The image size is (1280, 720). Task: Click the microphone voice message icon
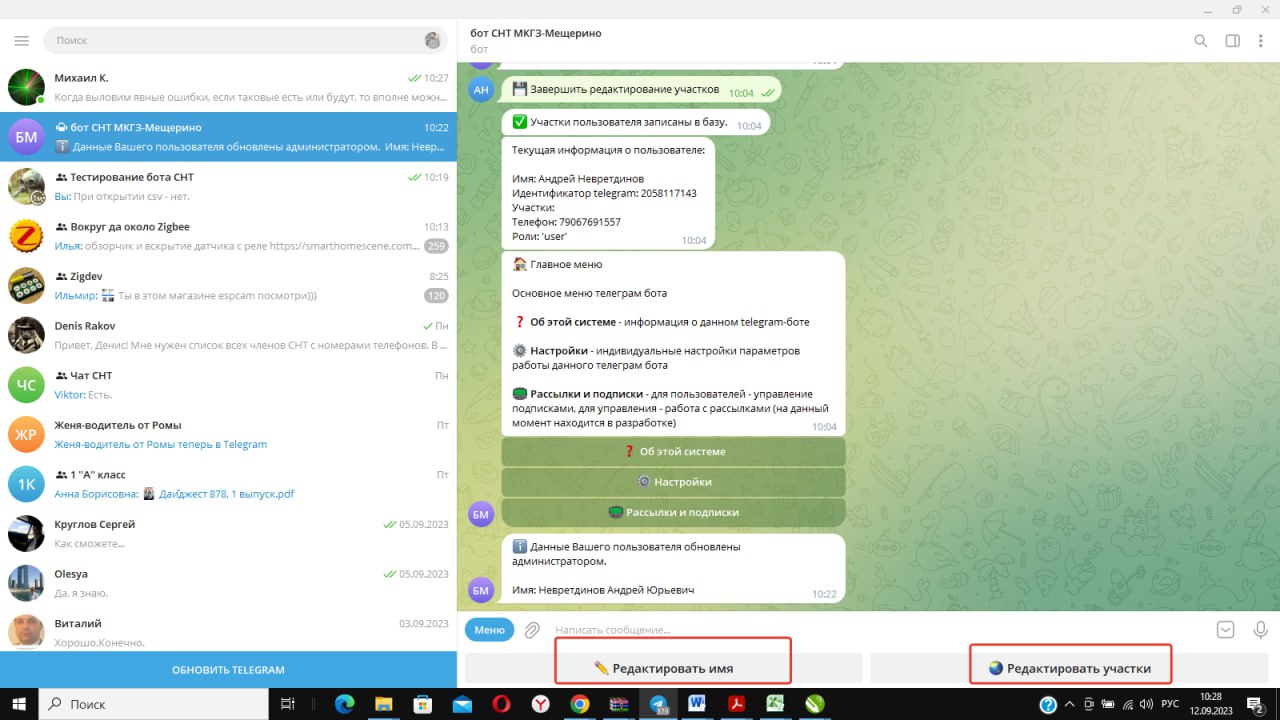pos(1260,630)
